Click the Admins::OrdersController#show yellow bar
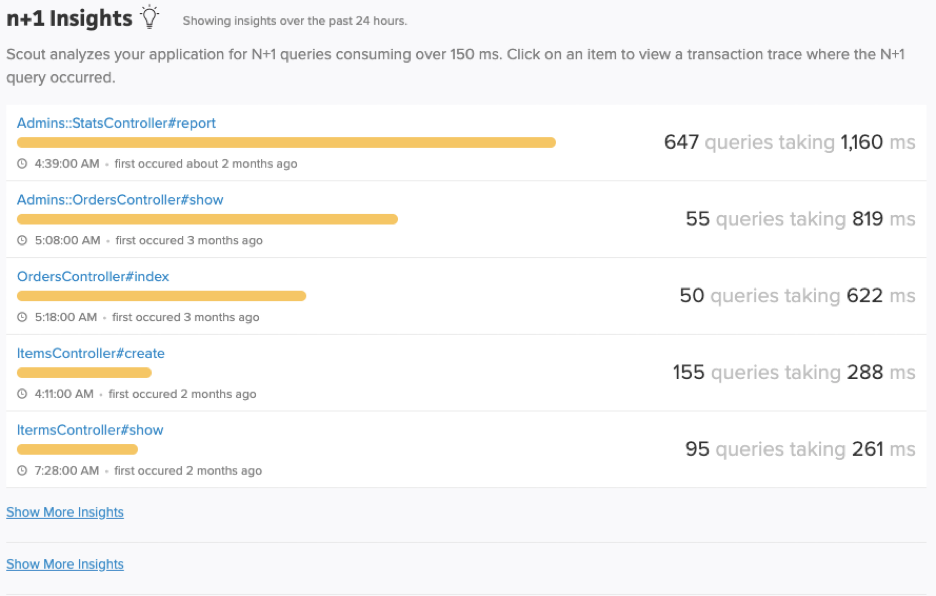Screen dimensions: 936x596 (207, 219)
